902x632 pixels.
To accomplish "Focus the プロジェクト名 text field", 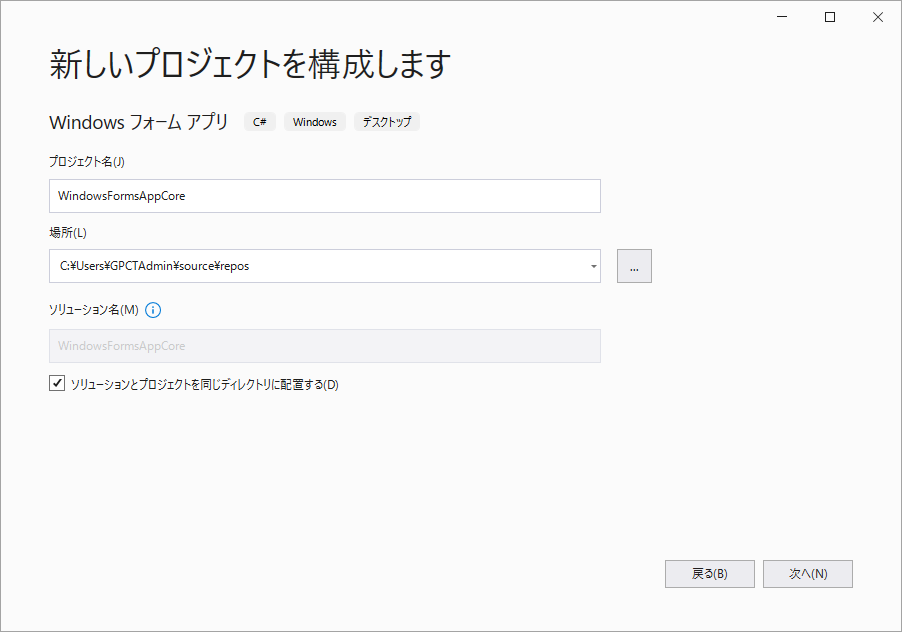I will [x=324, y=196].
